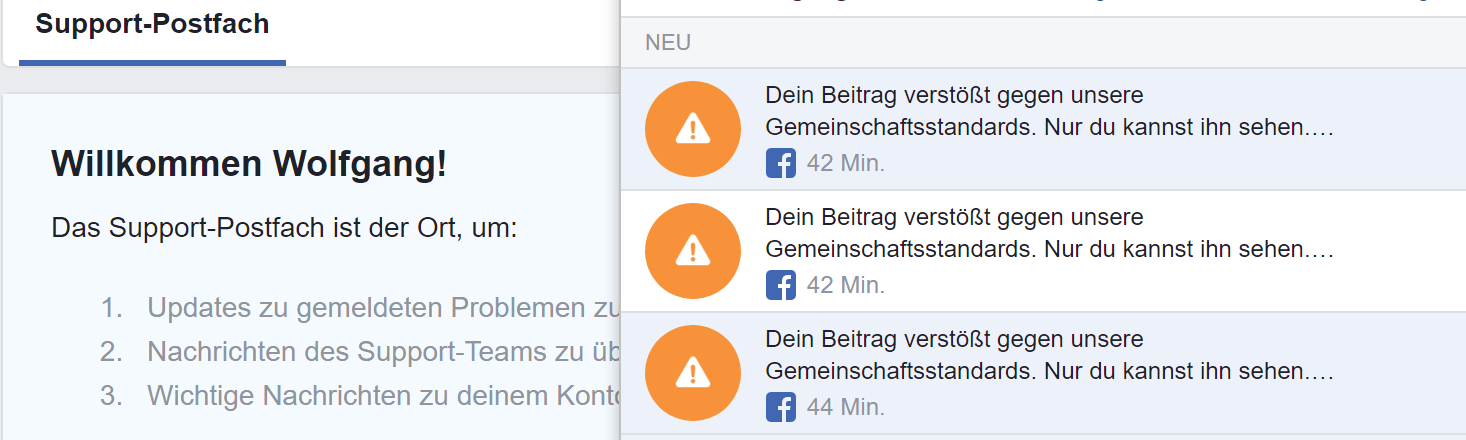Open the Support-Postfach tab
Viewport: 1466px width, 440px height.
(x=152, y=24)
